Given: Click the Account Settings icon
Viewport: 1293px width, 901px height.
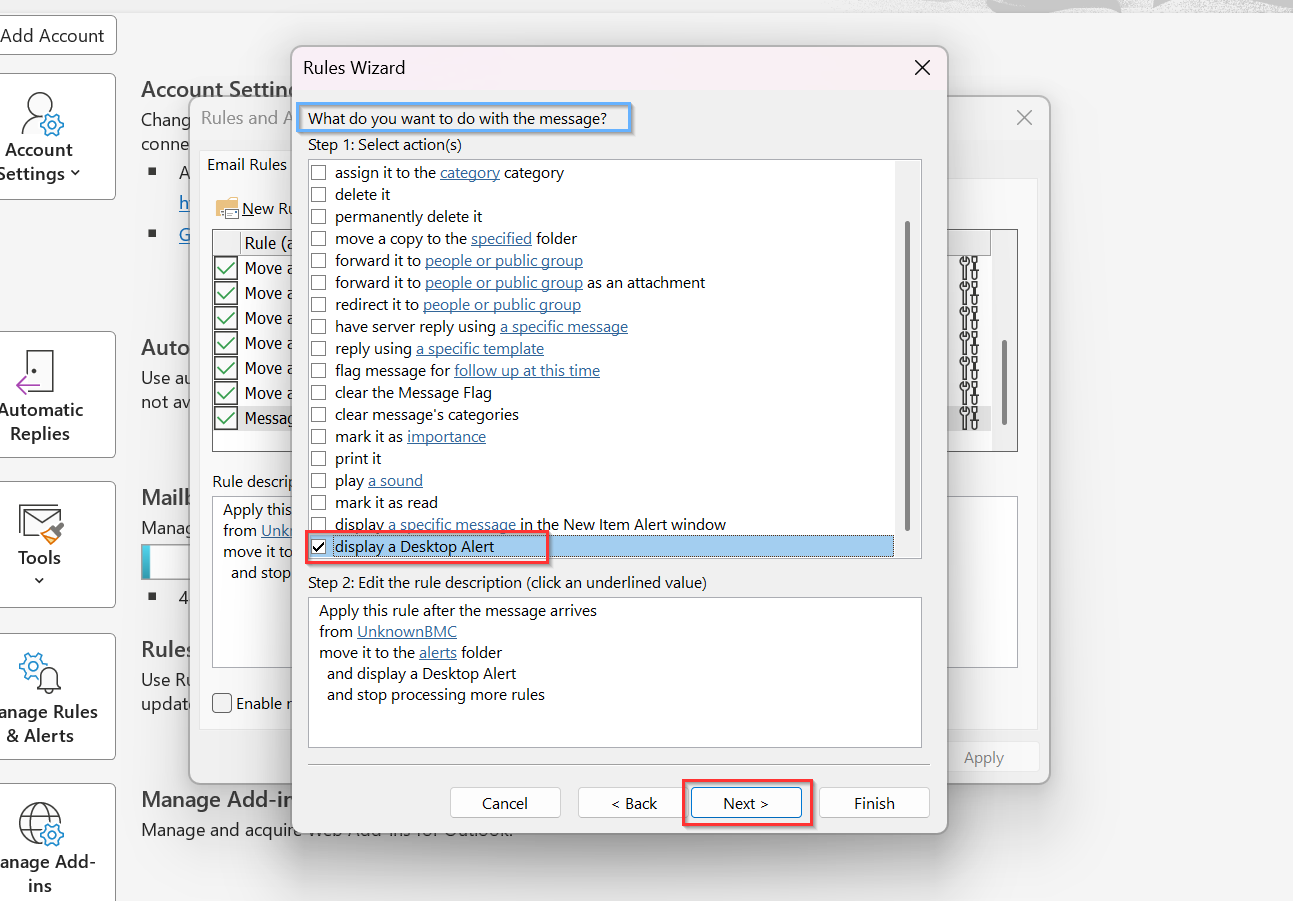Looking at the screenshot, I should click(42, 114).
